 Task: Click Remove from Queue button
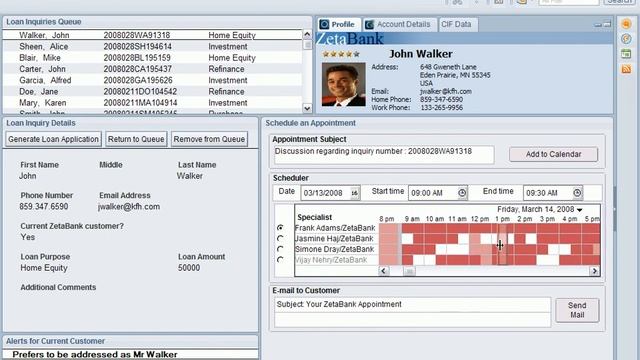coord(209,139)
